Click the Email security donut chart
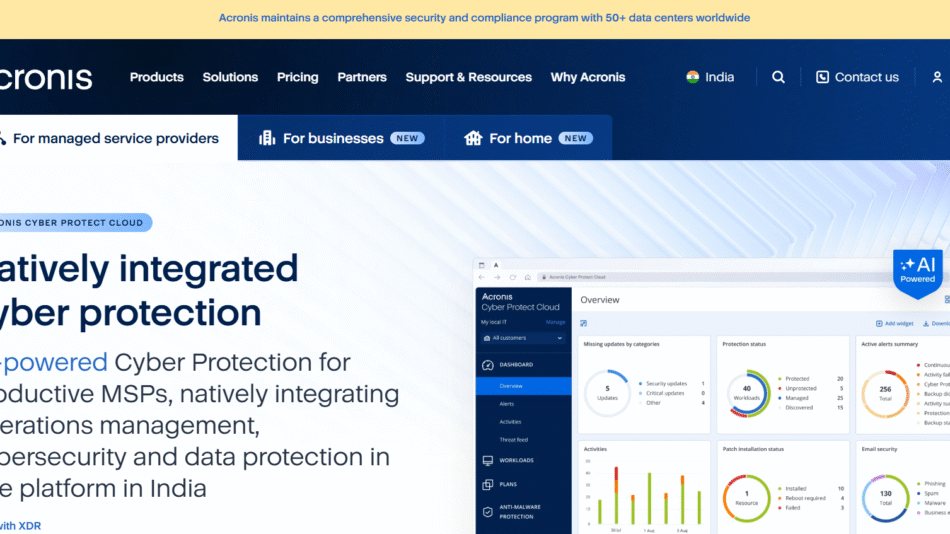This screenshot has height=534, width=950. (885, 498)
